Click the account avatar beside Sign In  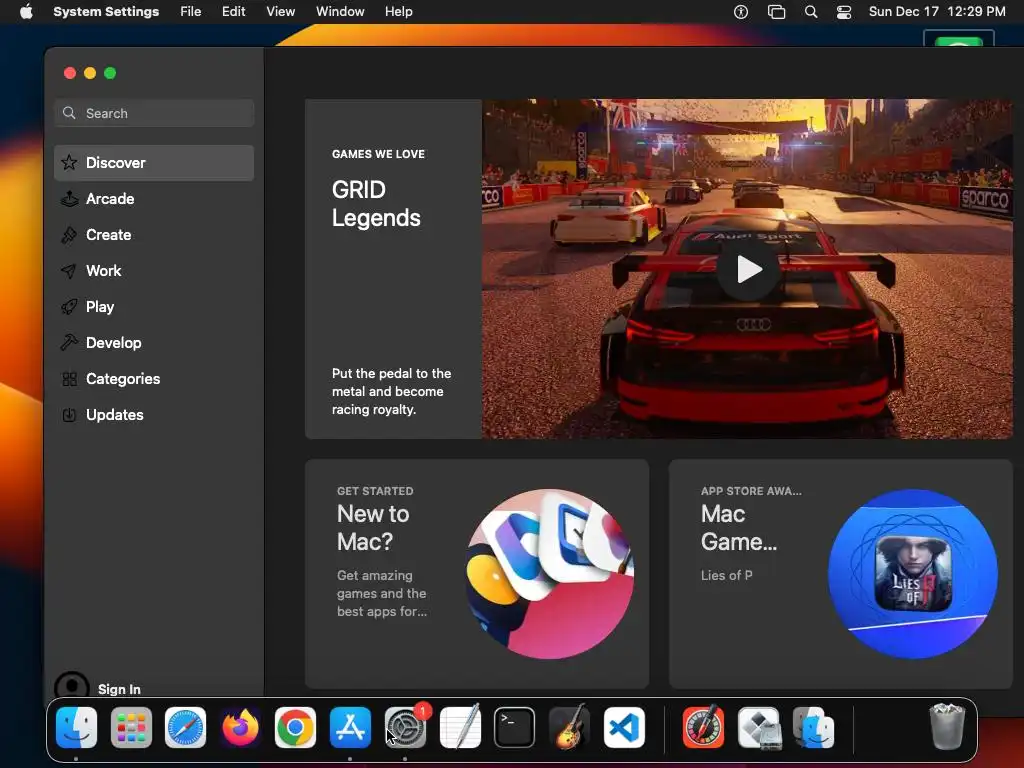pos(72,686)
